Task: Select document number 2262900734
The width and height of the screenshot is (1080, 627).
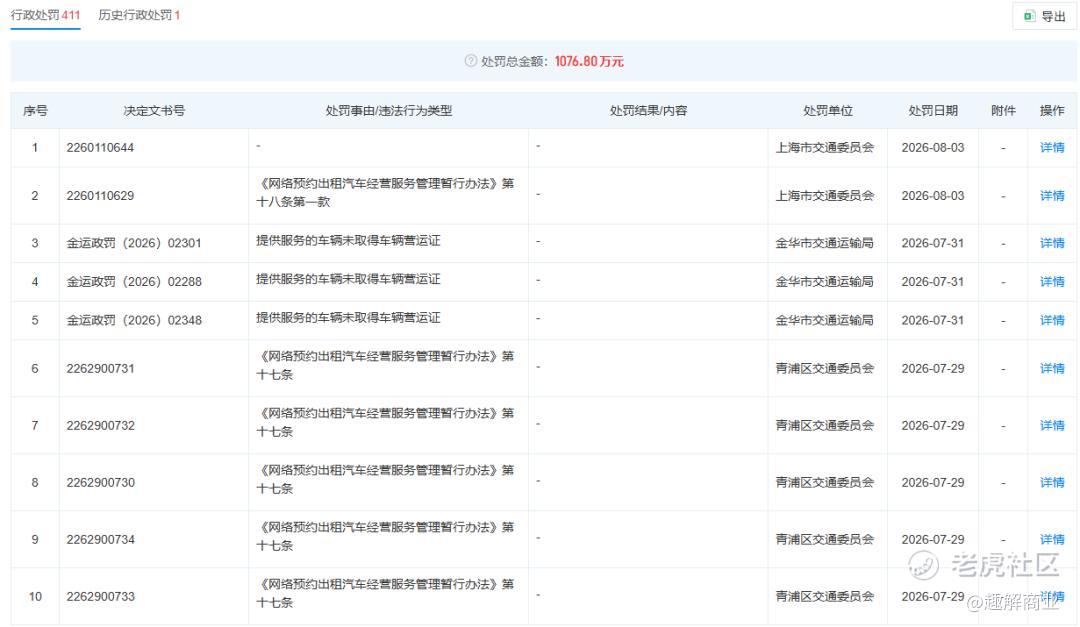Action: (101, 539)
